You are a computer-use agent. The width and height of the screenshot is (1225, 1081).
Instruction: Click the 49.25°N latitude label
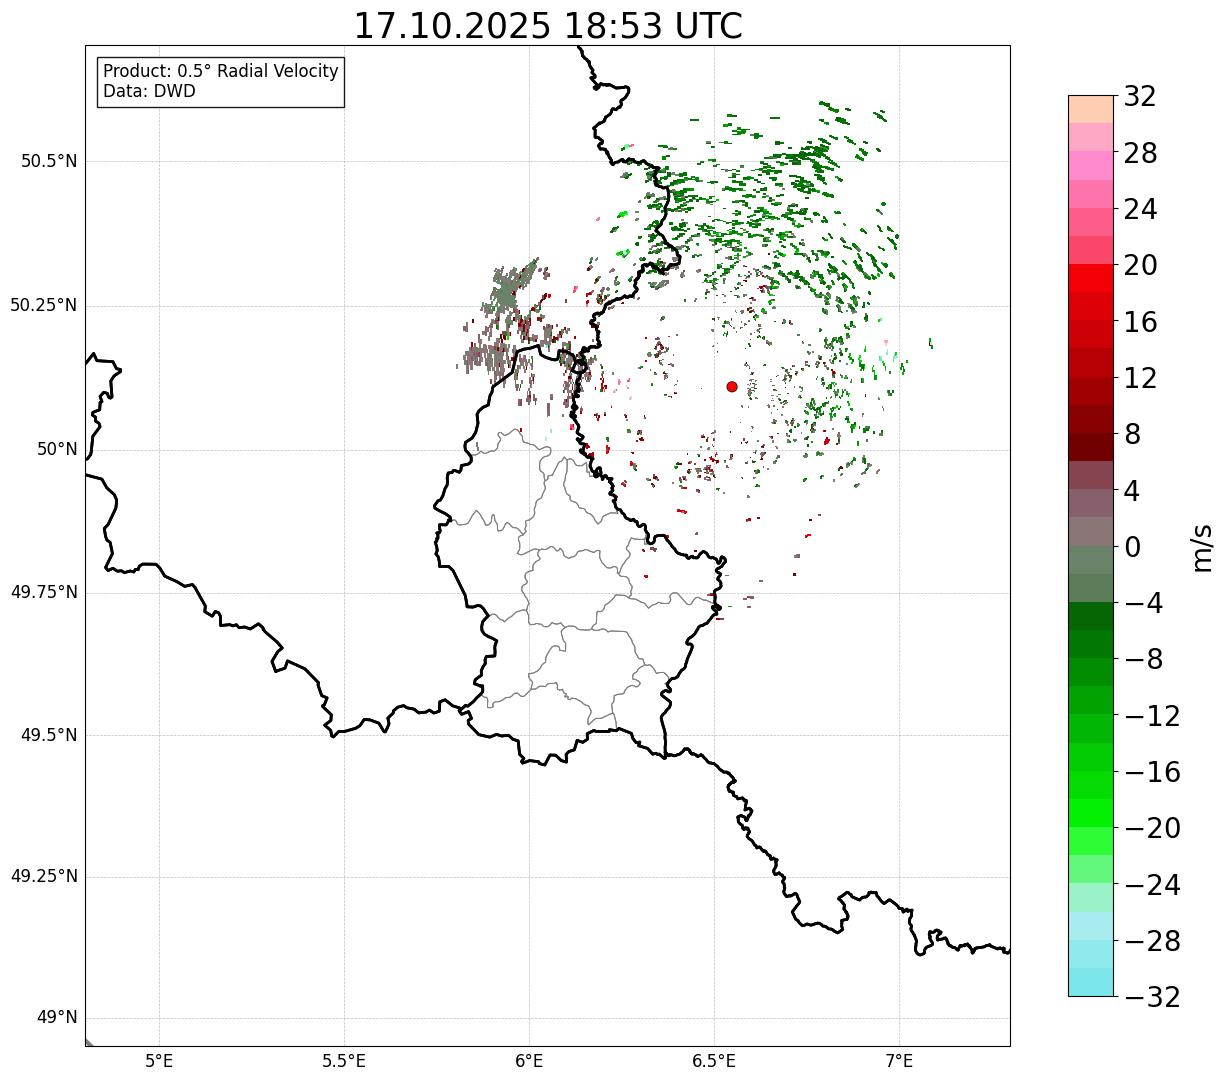[x=44, y=877]
